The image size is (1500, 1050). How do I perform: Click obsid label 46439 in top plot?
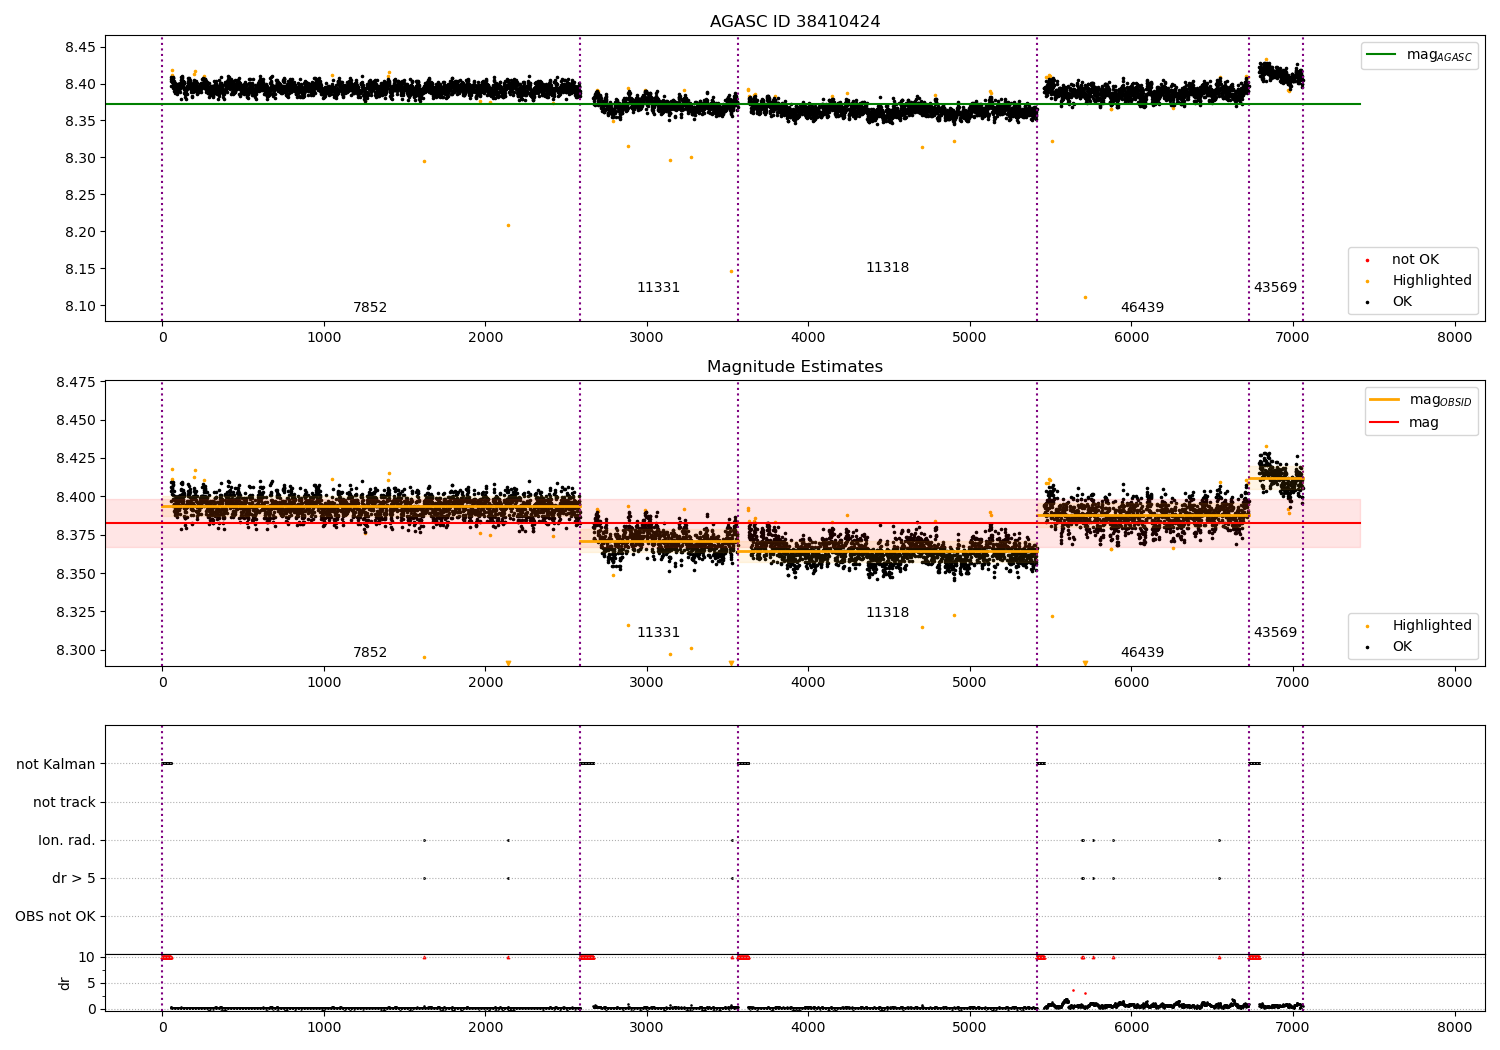1142,308
